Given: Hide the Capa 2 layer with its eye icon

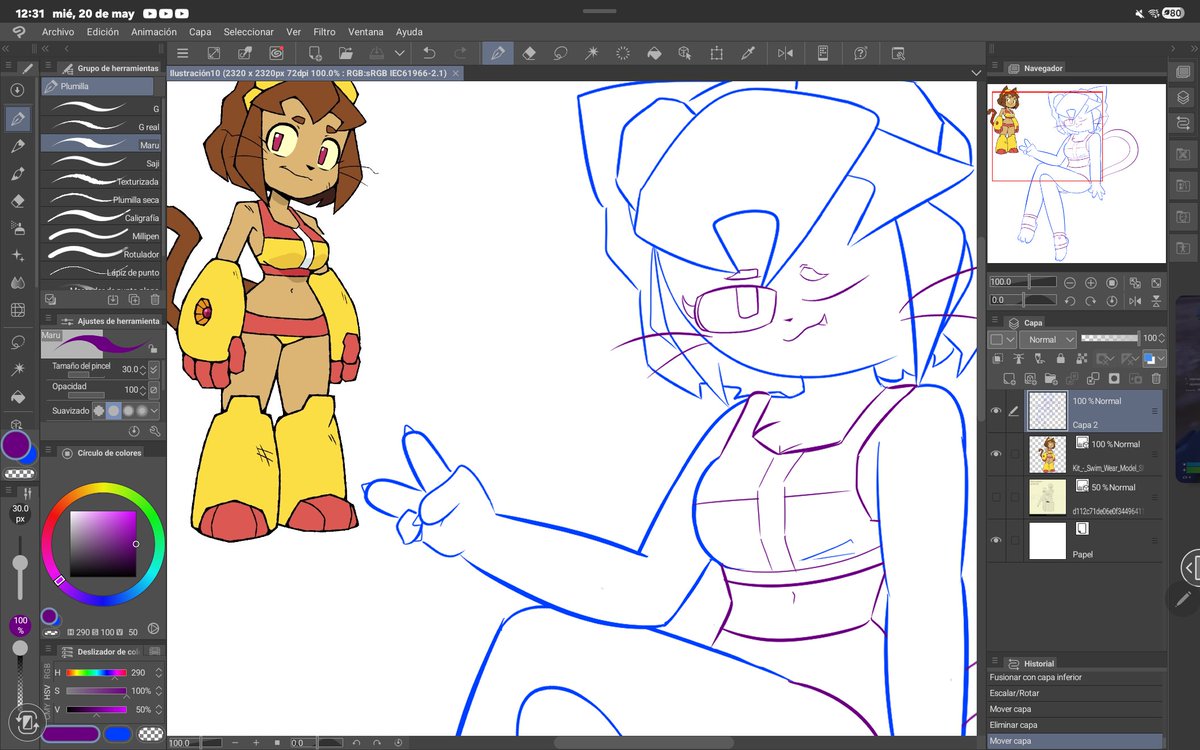Looking at the screenshot, I should point(996,411).
